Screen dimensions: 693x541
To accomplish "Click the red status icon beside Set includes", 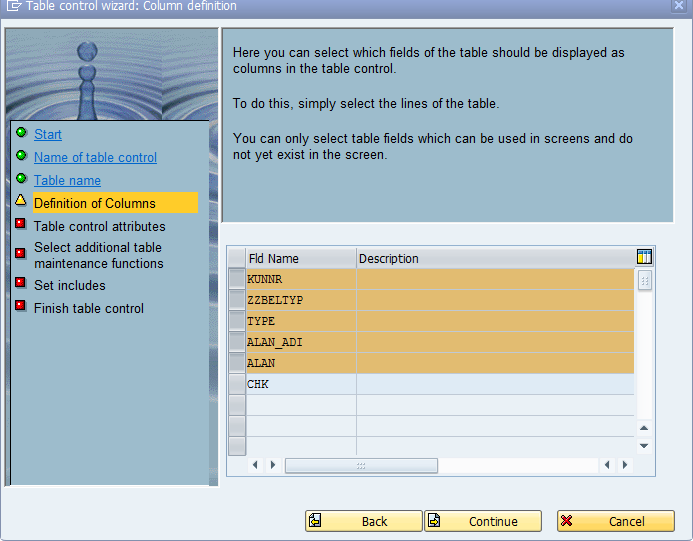I will pos(20,282).
